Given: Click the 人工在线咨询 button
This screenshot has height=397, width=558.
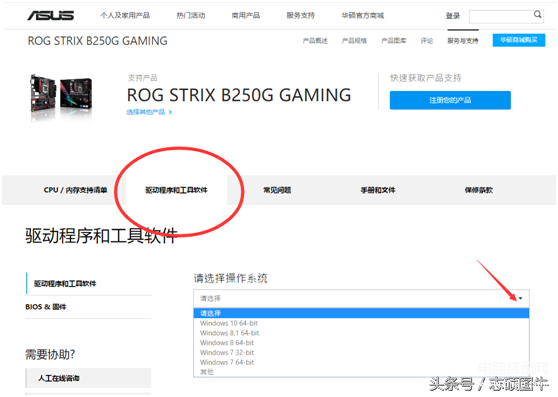Looking at the screenshot, I should click(x=88, y=378).
